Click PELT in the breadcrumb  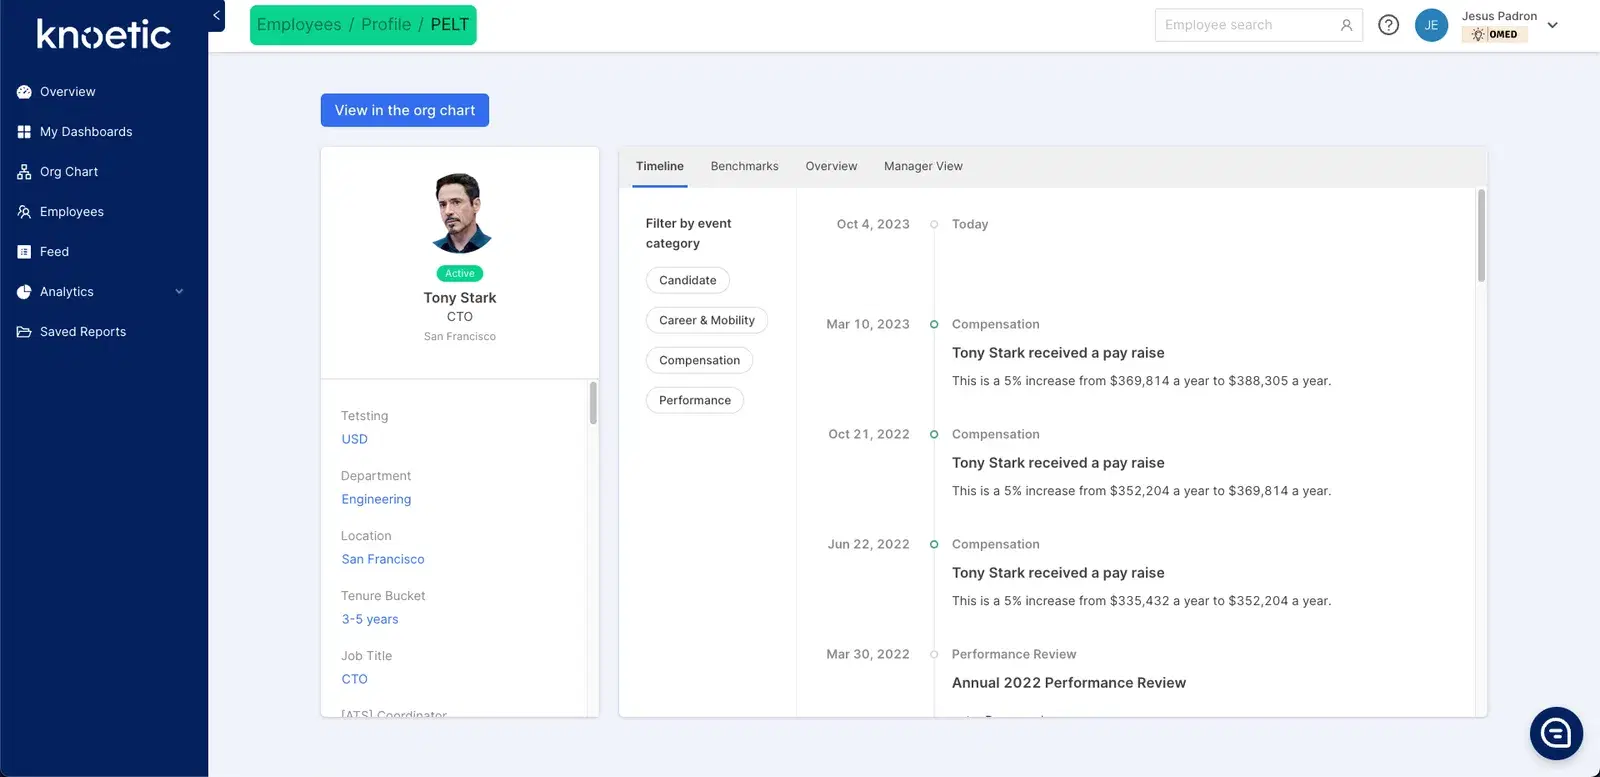[450, 25]
